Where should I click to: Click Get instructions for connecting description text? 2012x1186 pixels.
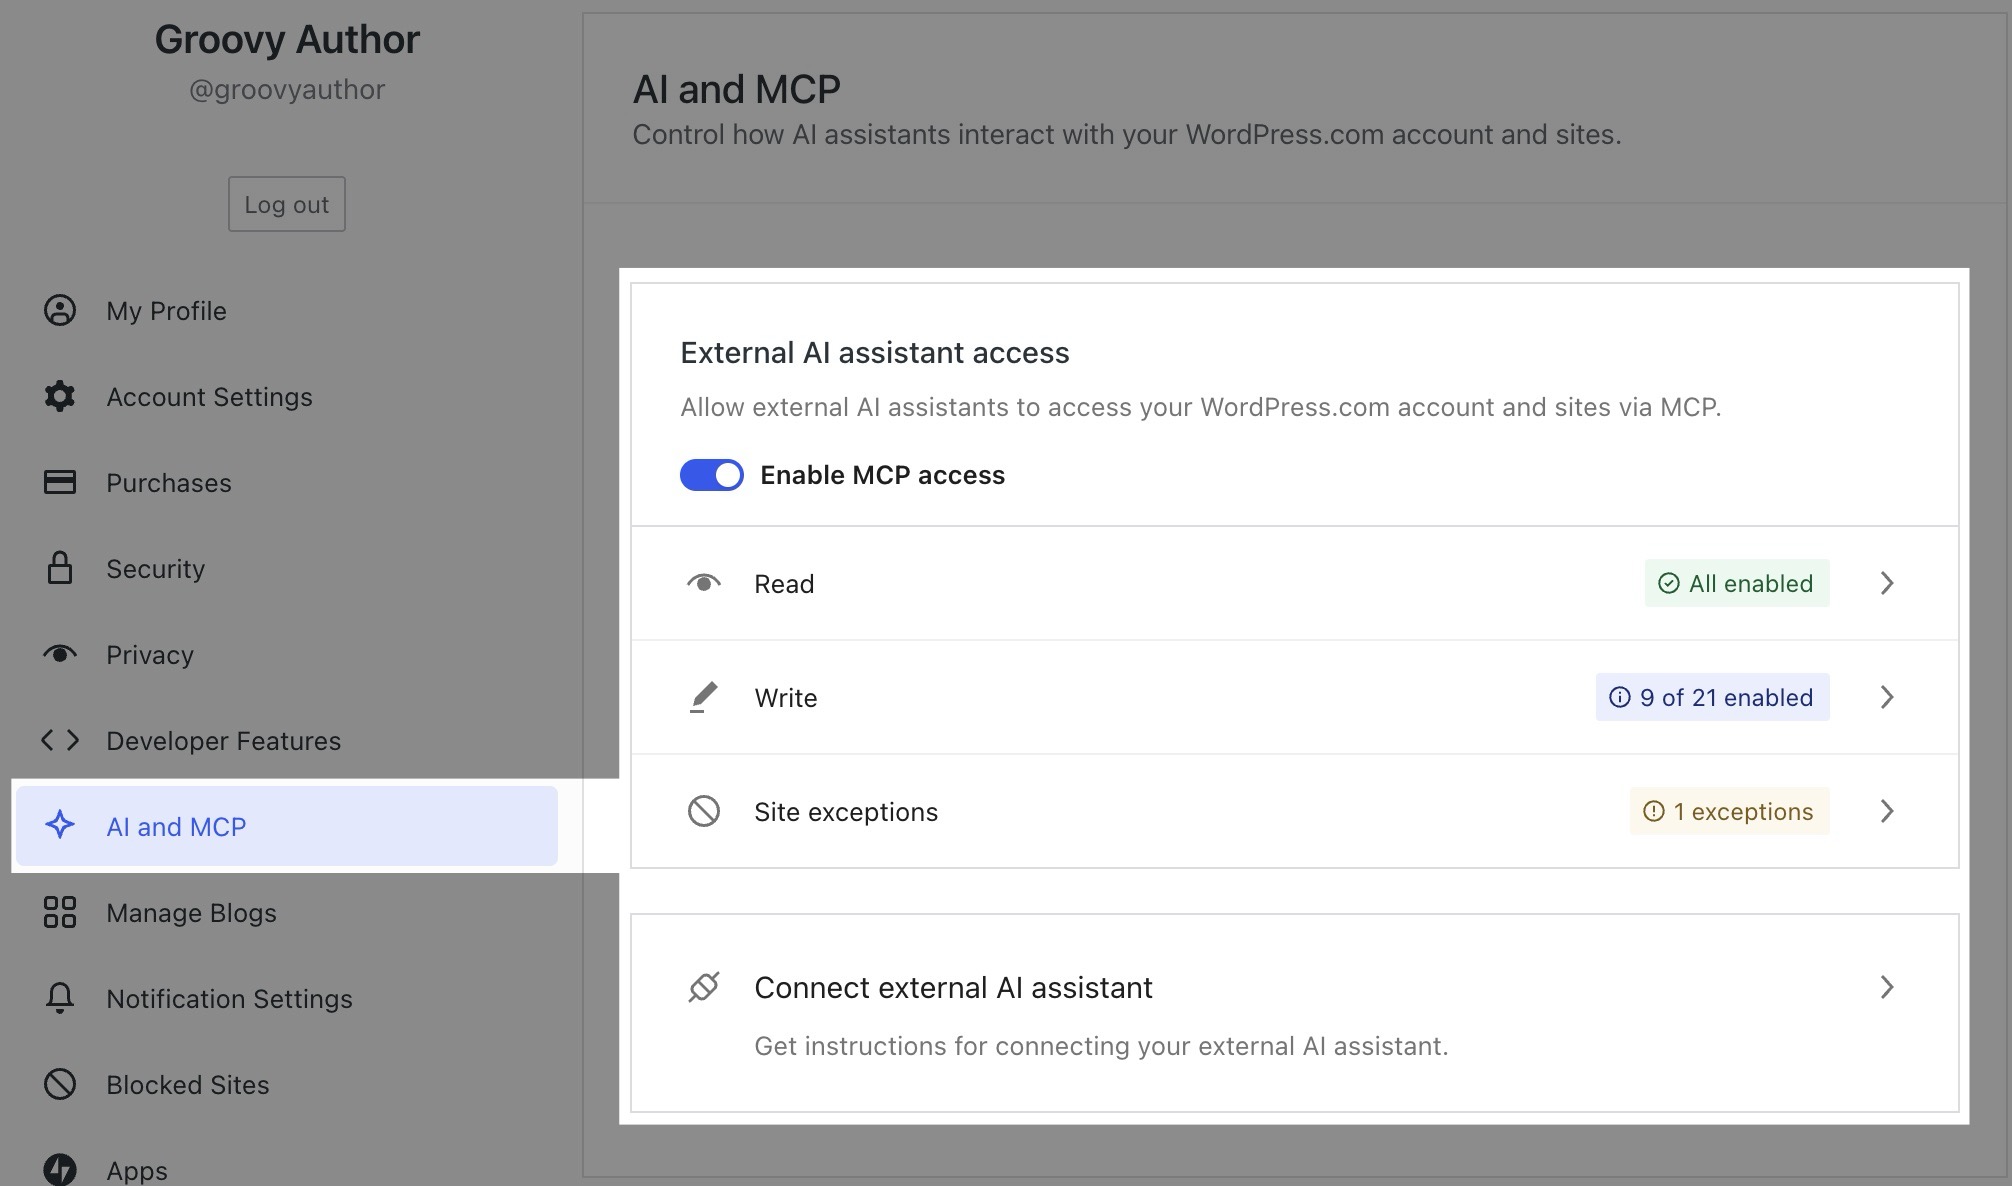(1101, 1046)
